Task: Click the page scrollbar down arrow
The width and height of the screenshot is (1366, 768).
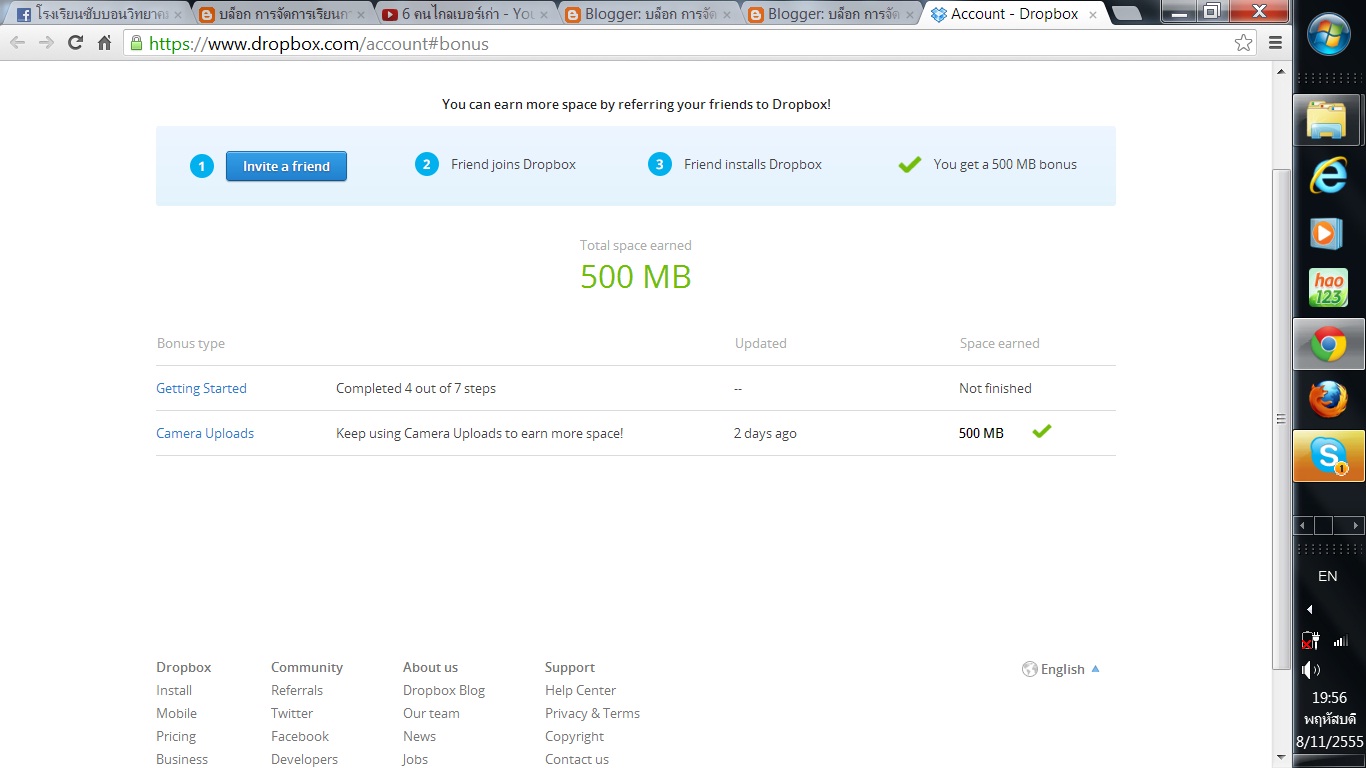Action: point(1281,757)
